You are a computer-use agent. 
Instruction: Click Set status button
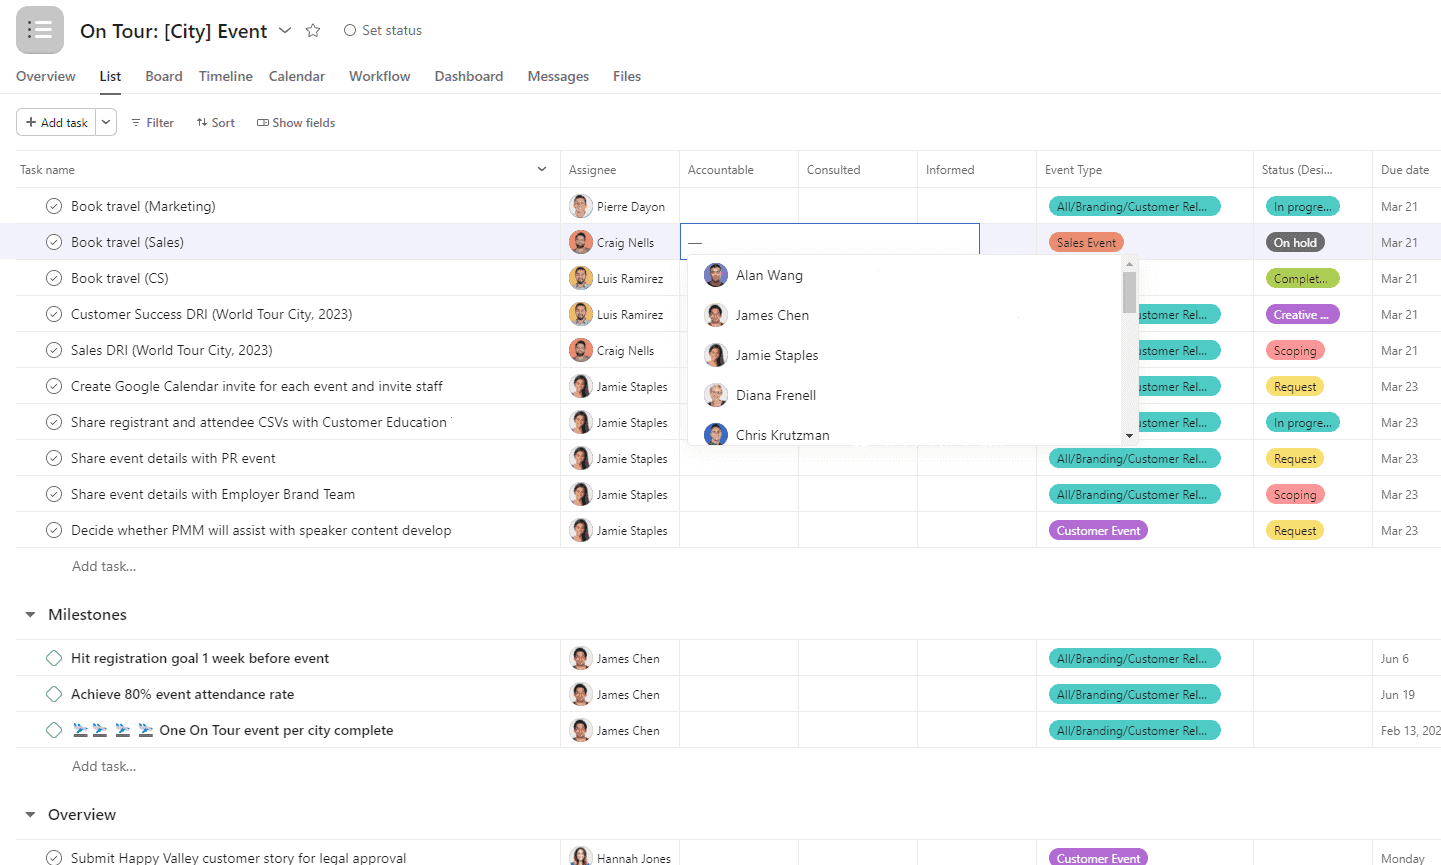click(x=382, y=31)
